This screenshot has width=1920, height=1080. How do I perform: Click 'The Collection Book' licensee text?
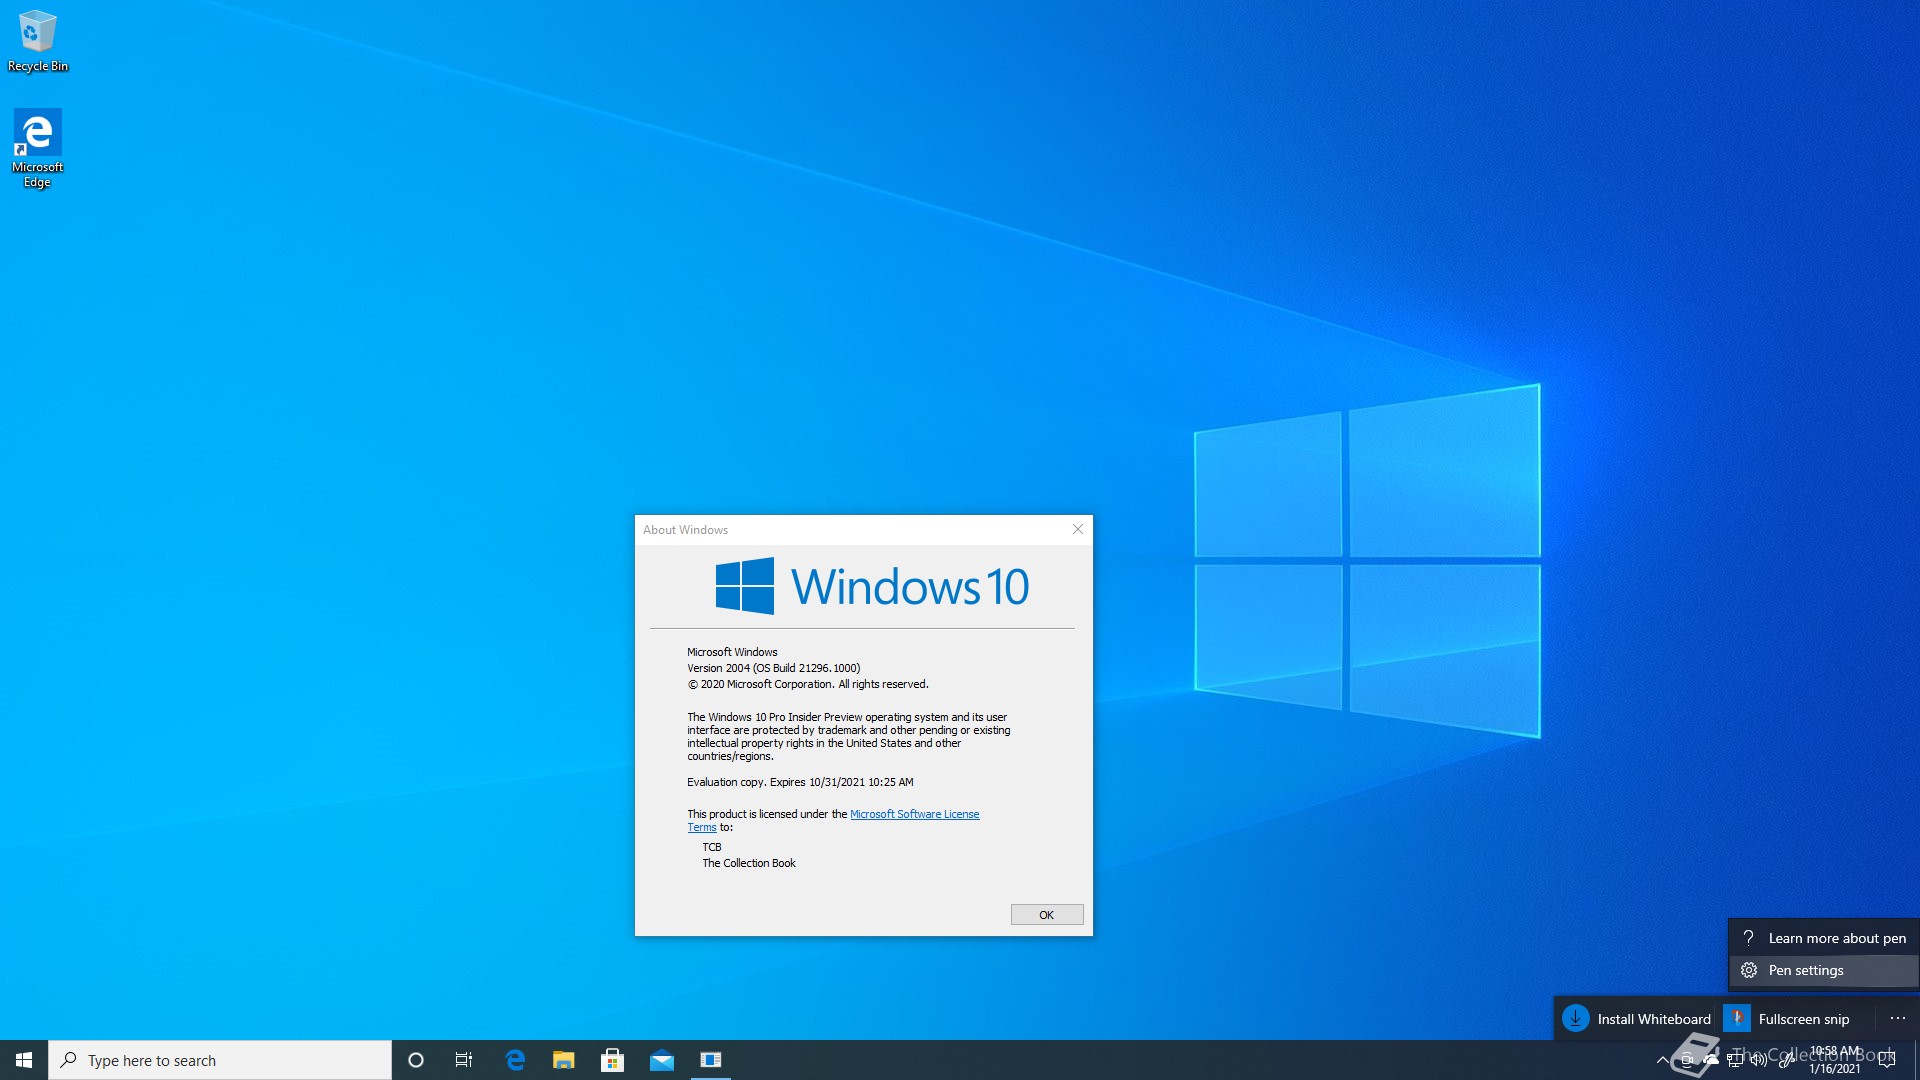(749, 863)
